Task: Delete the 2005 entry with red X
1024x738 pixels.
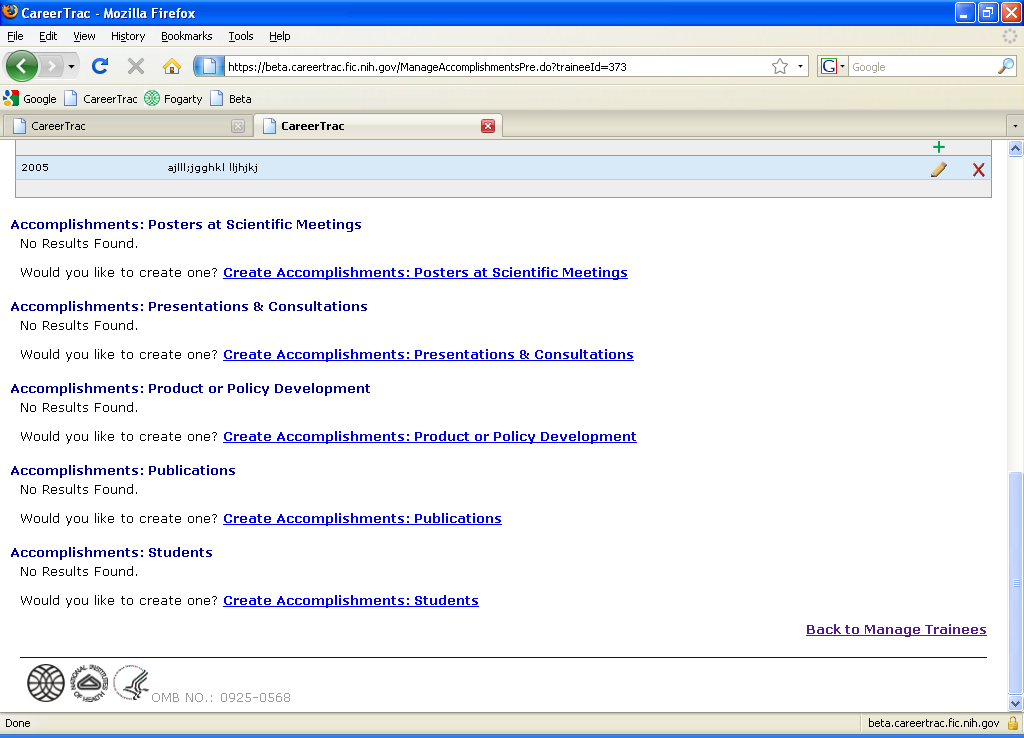Action: [x=978, y=169]
